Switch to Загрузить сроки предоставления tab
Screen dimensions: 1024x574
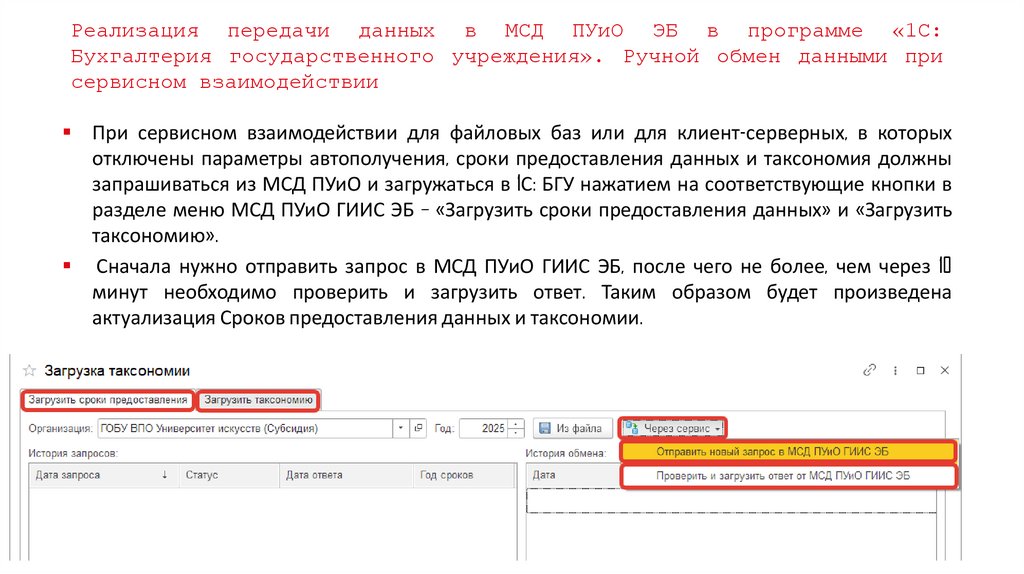[108, 400]
